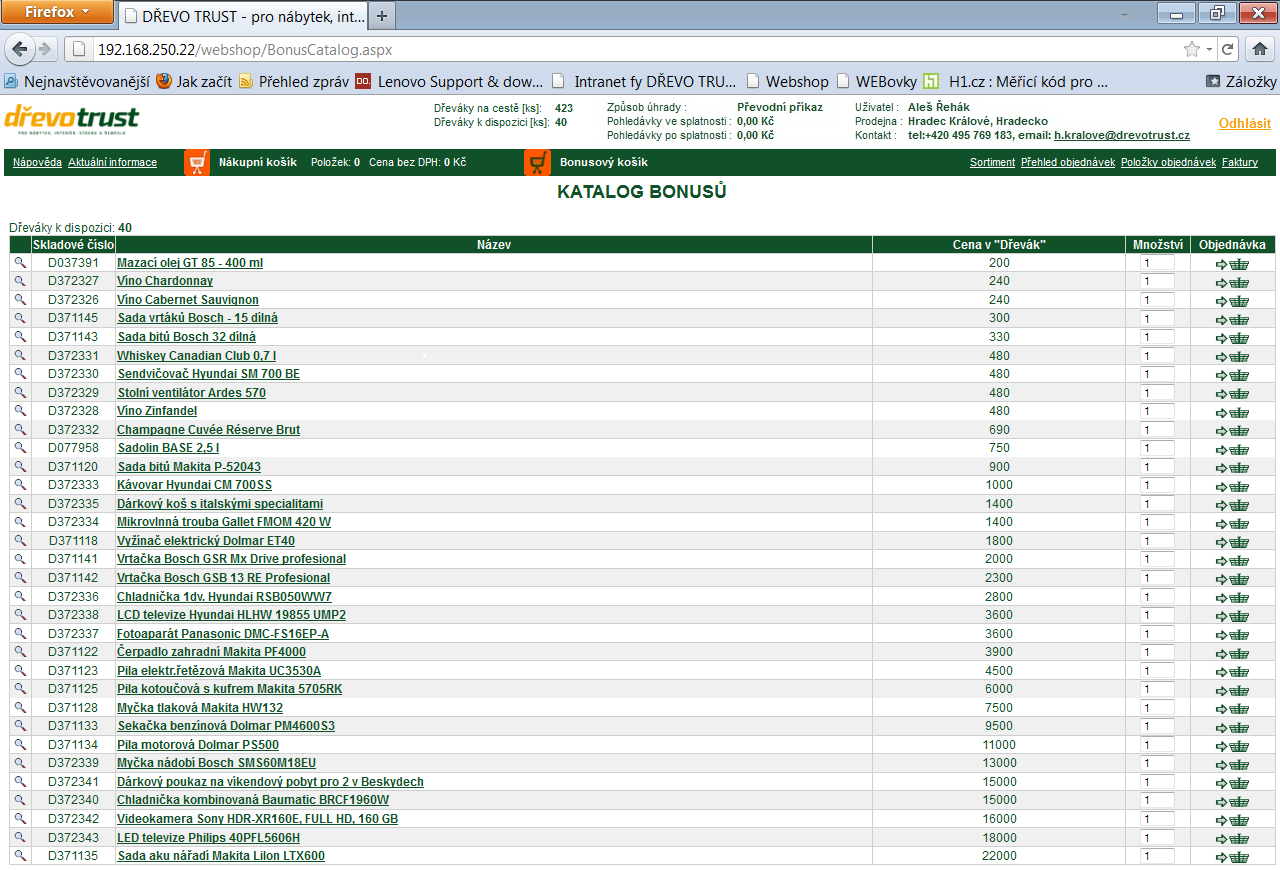Open the Záložky bookmarks menu
This screenshot has height=870, width=1280.
1241,82
